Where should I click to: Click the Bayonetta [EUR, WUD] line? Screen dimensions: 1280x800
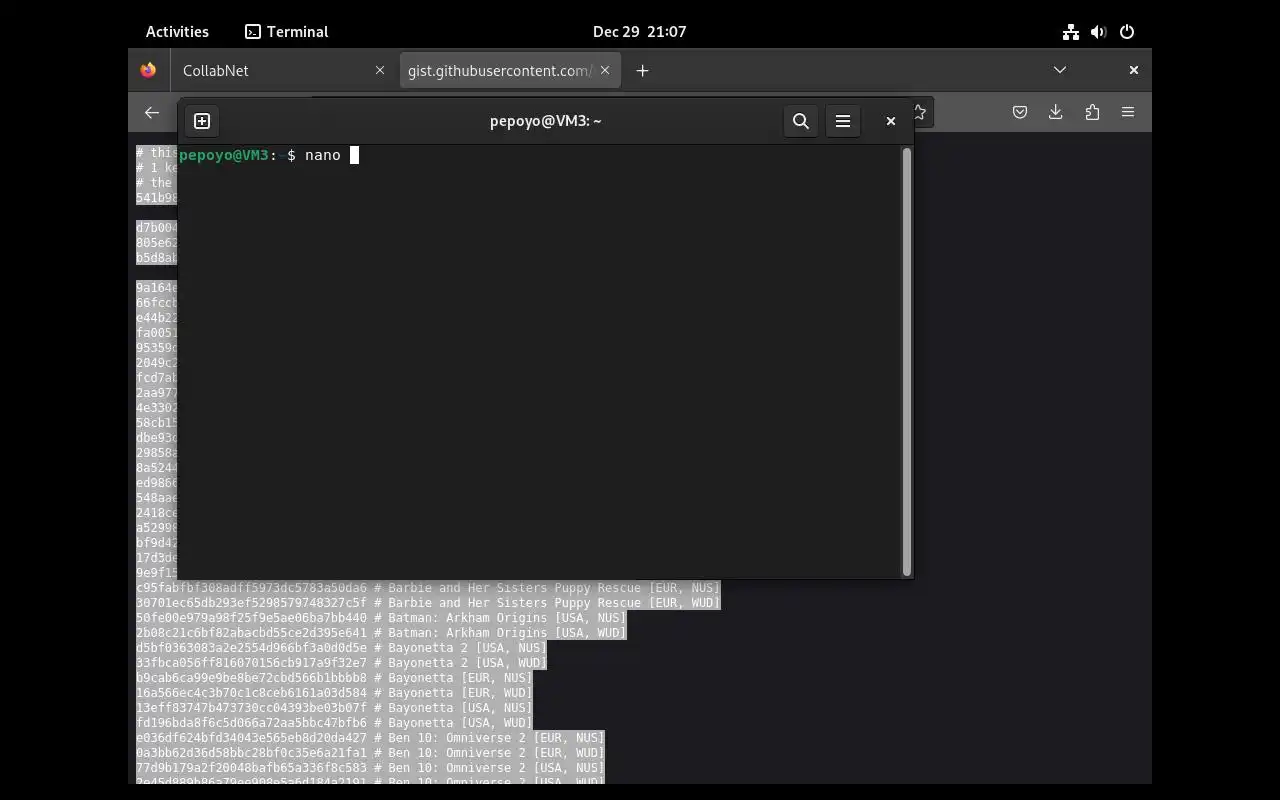point(335,693)
